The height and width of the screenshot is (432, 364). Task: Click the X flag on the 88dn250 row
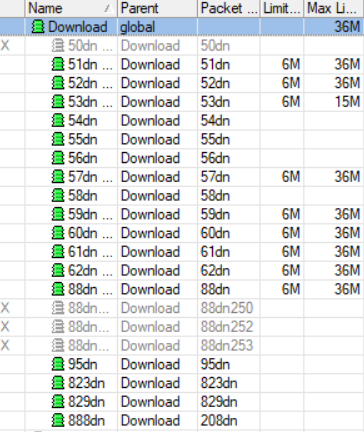tap(5, 308)
